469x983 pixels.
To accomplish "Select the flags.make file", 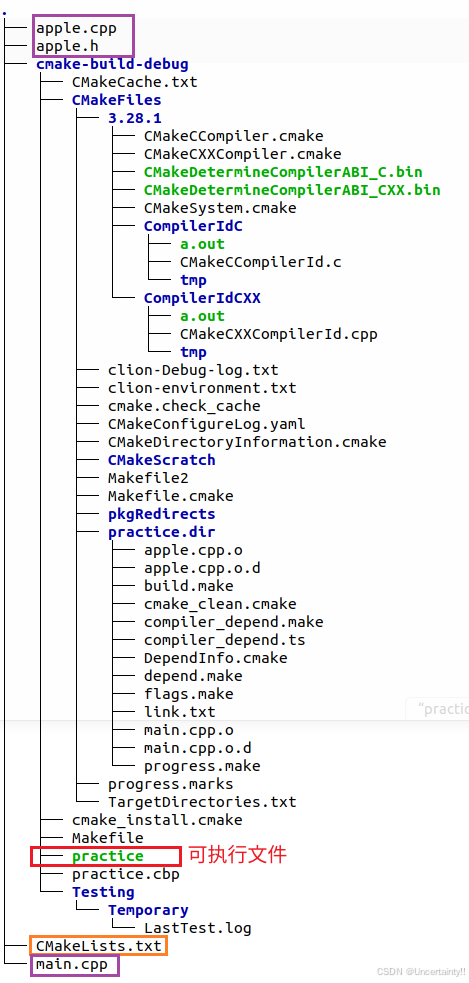I will click(189, 694).
